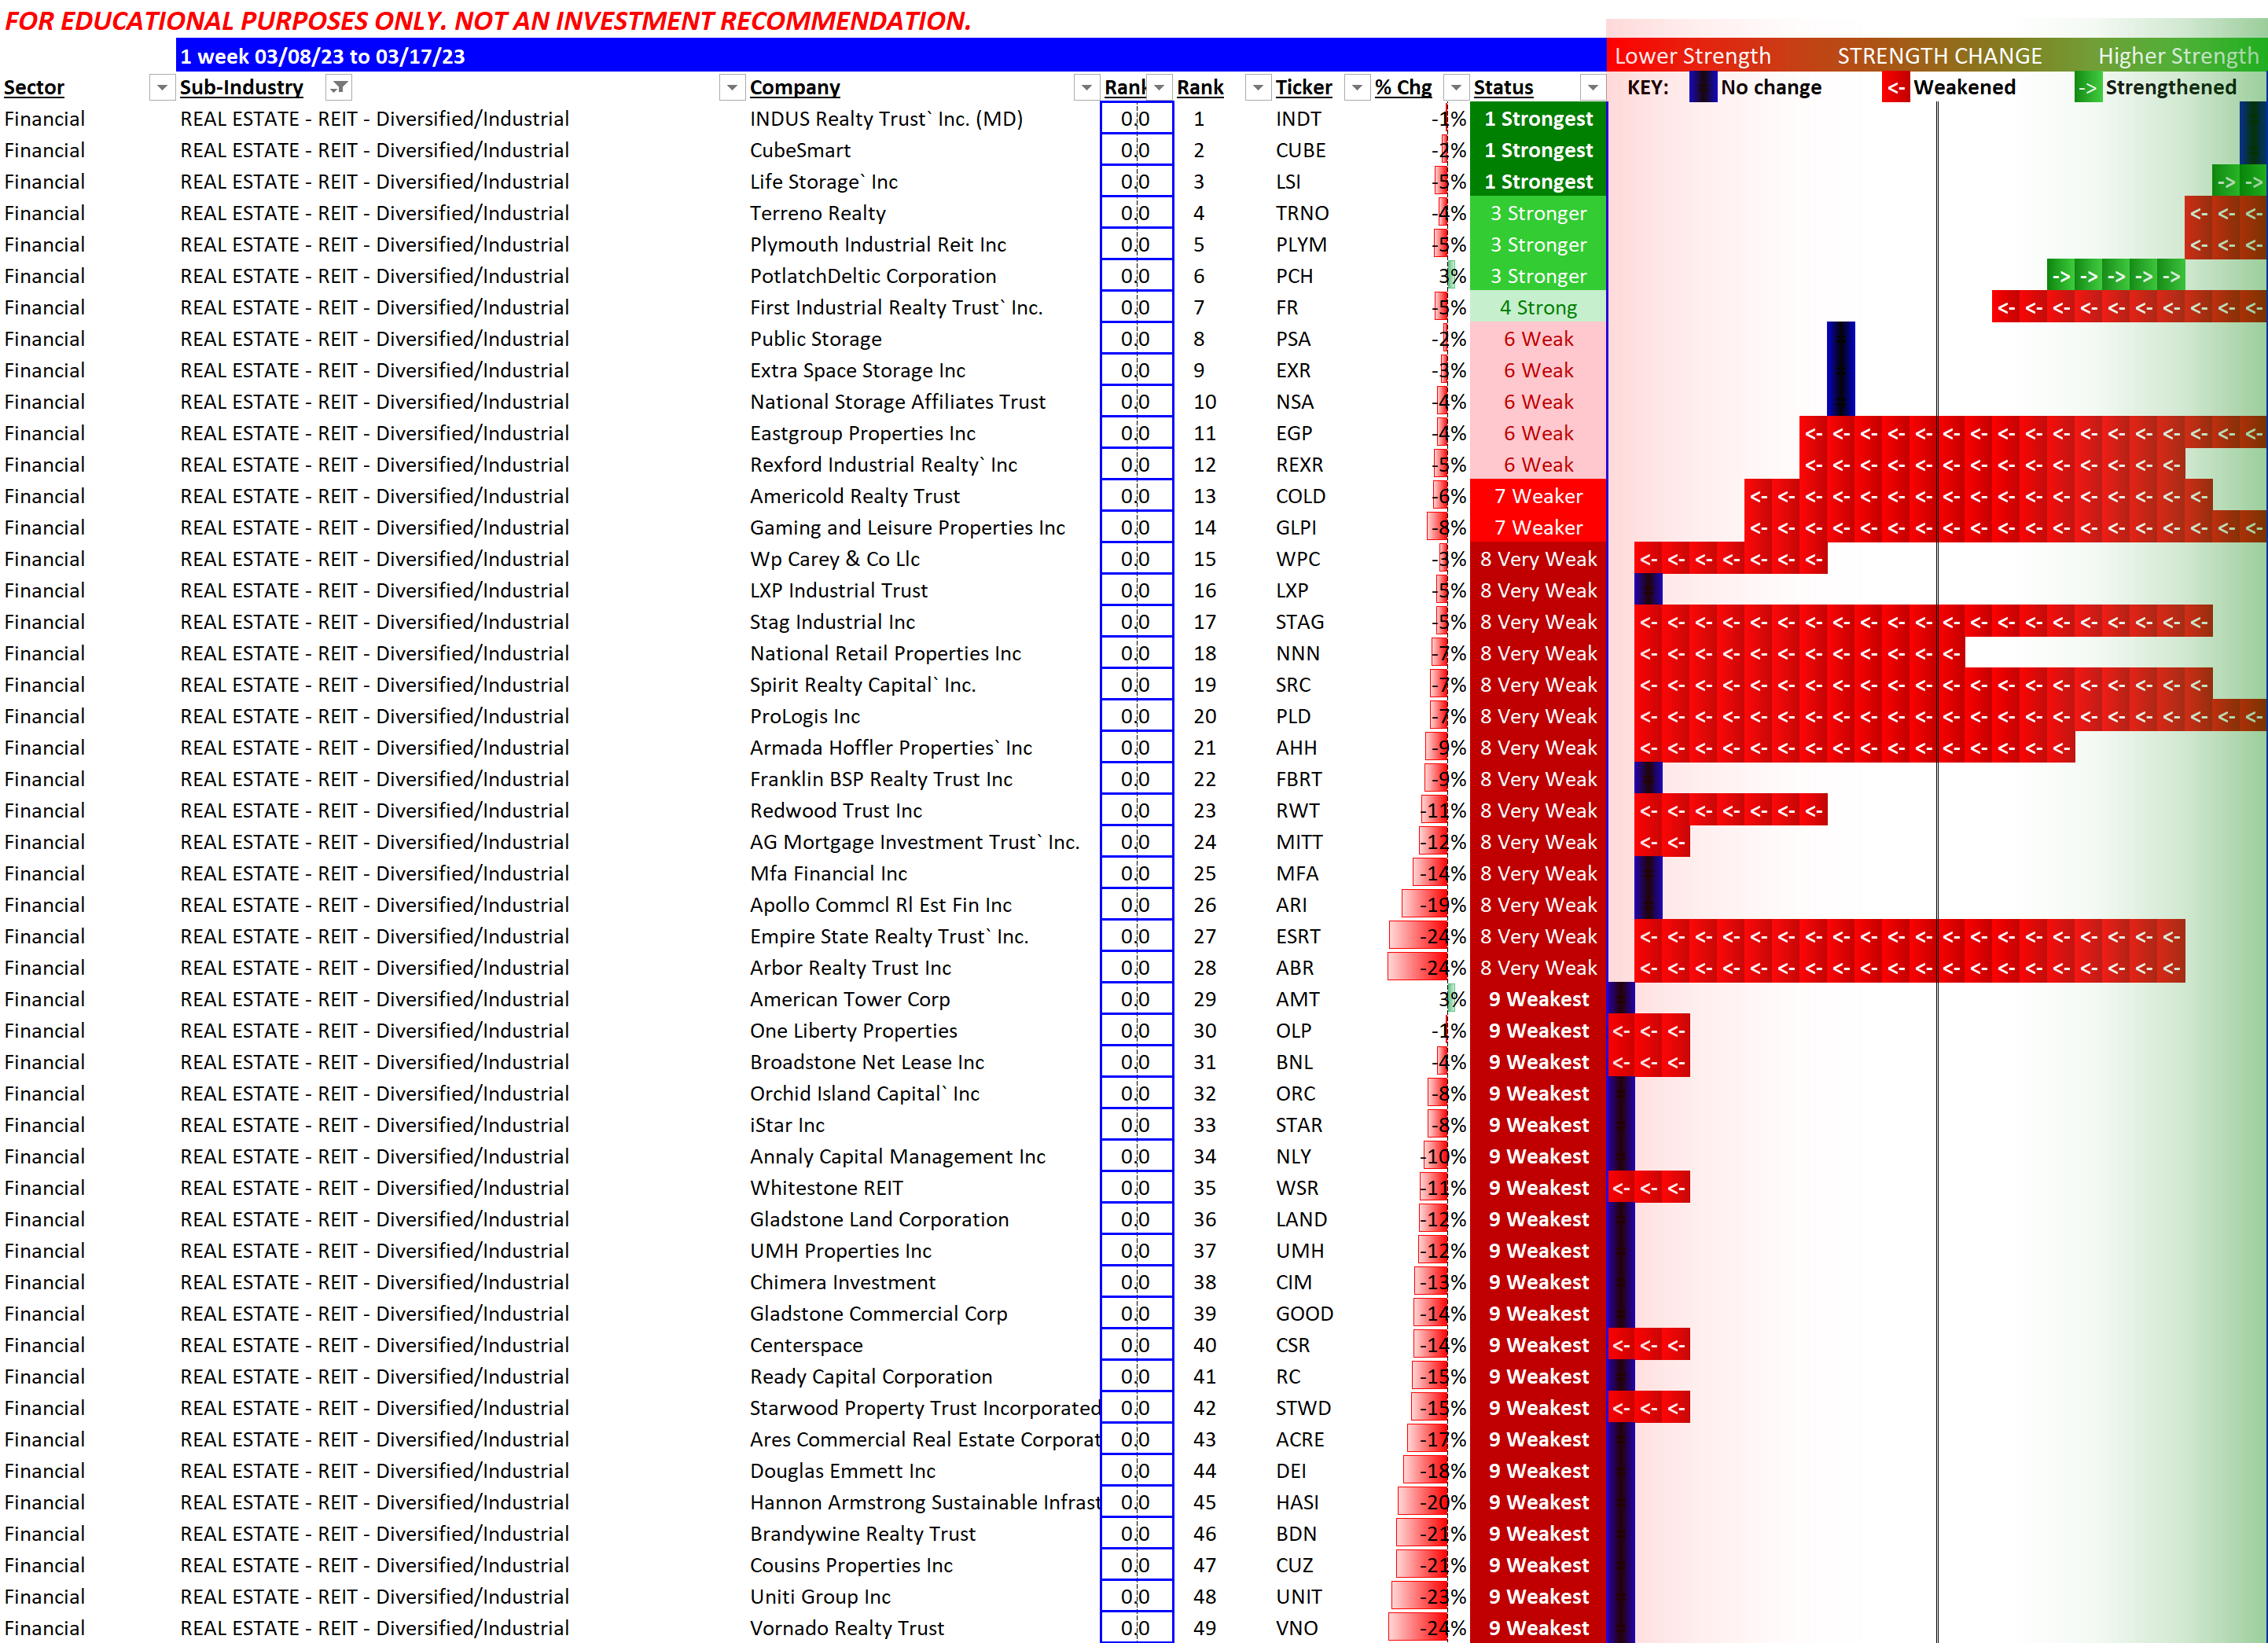Image resolution: width=2268 pixels, height=1643 pixels.
Task: Open the % Chg column filter dropdown
Action: click(x=1456, y=88)
